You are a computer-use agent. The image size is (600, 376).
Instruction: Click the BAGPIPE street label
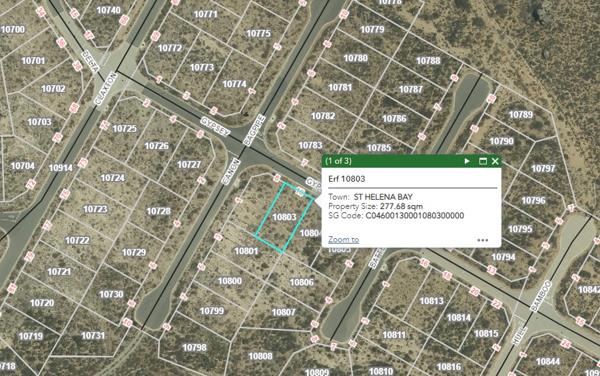[x=254, y=130]
